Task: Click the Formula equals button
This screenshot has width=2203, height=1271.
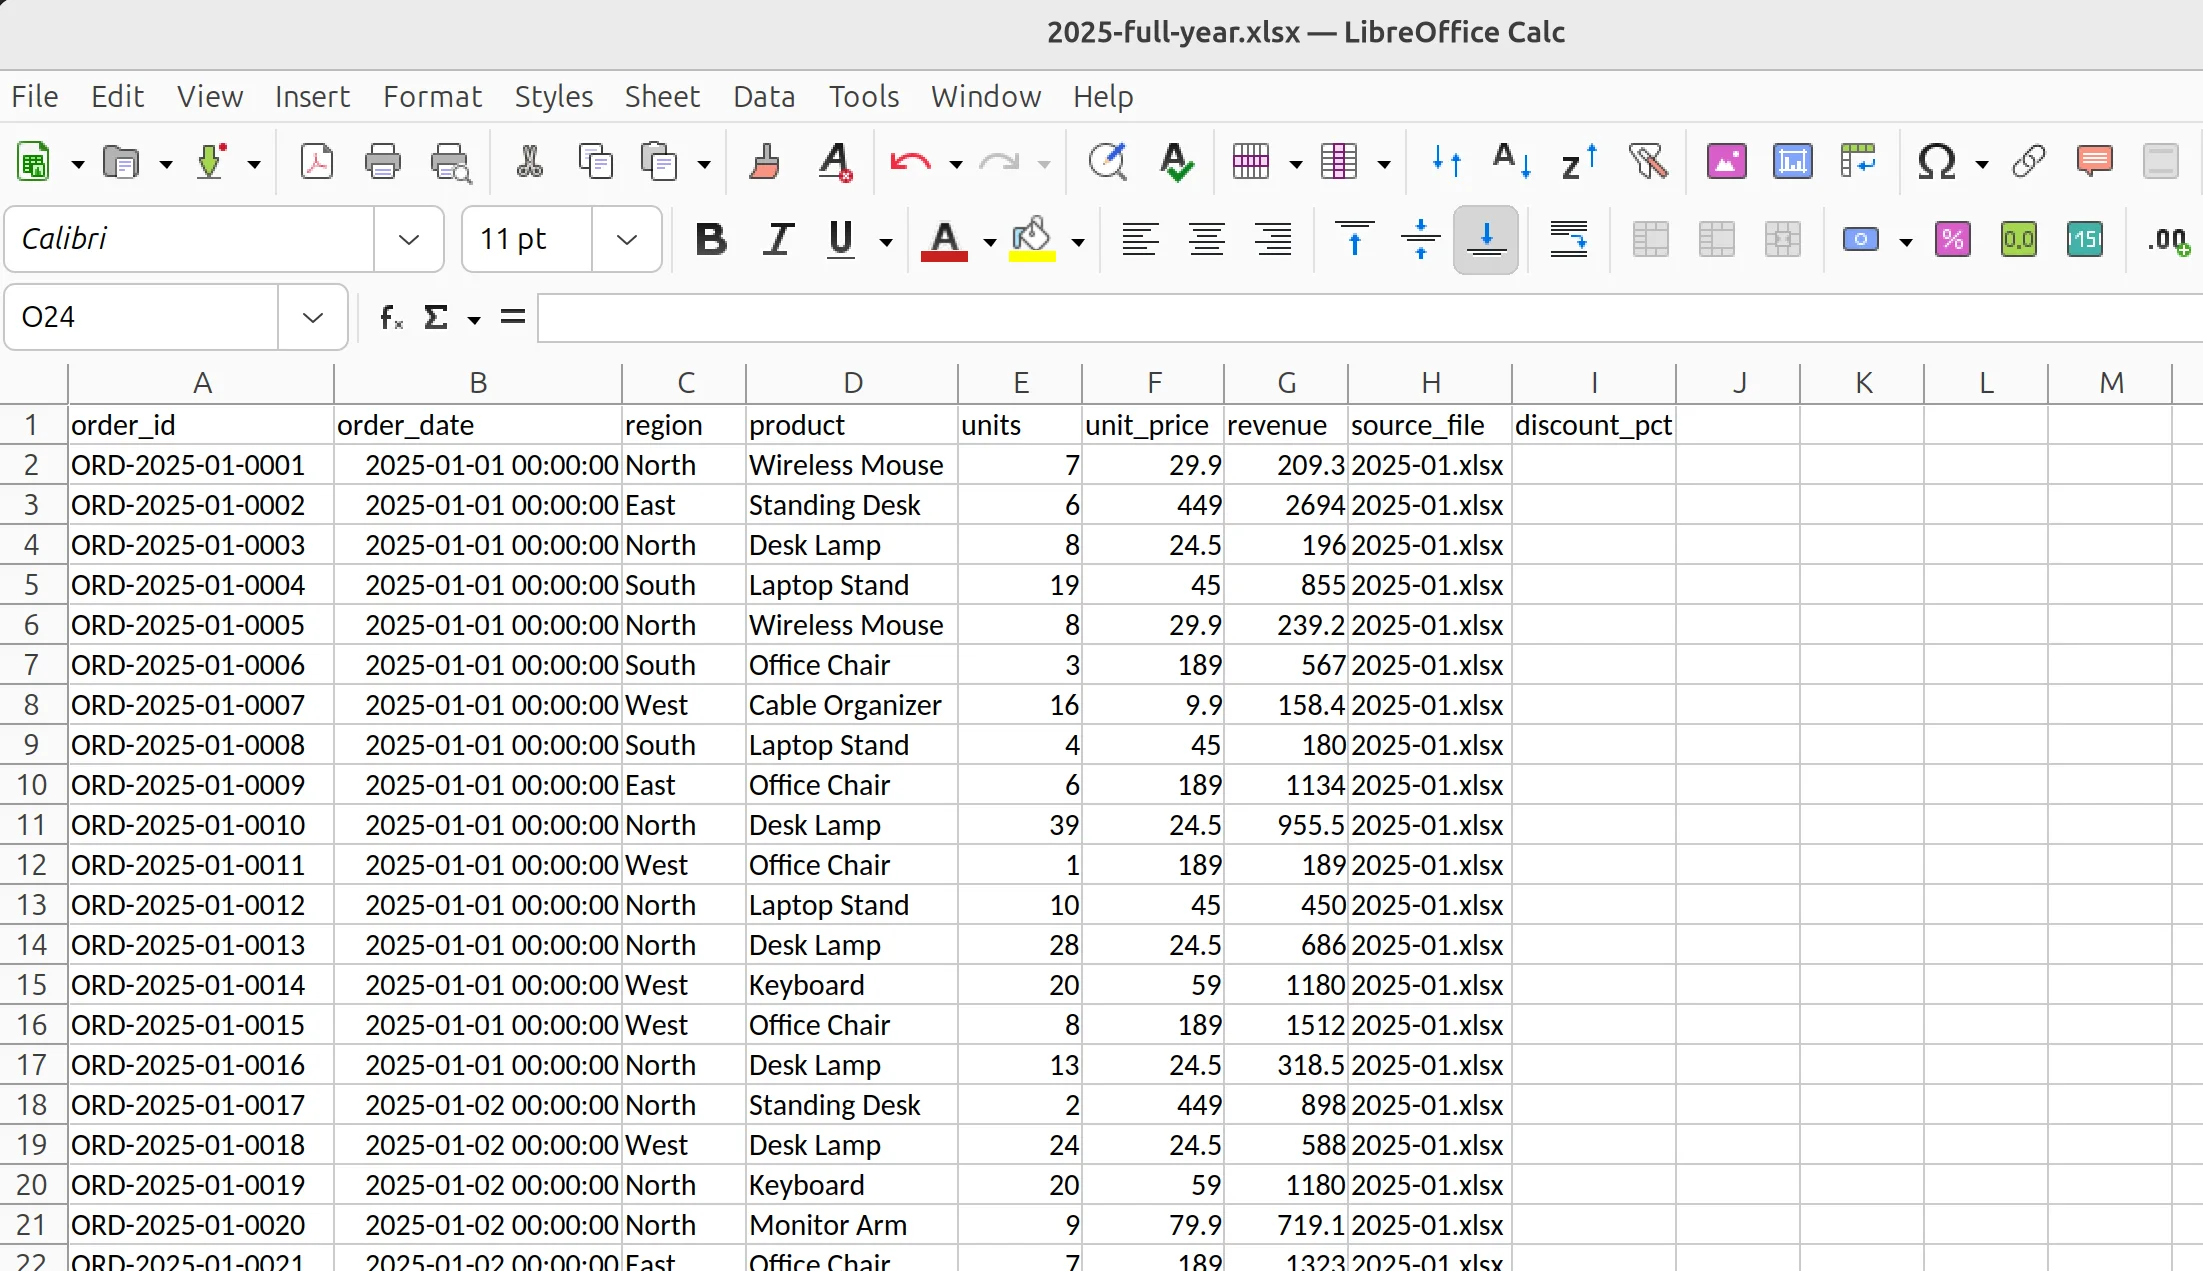Action: pos(513,318)
